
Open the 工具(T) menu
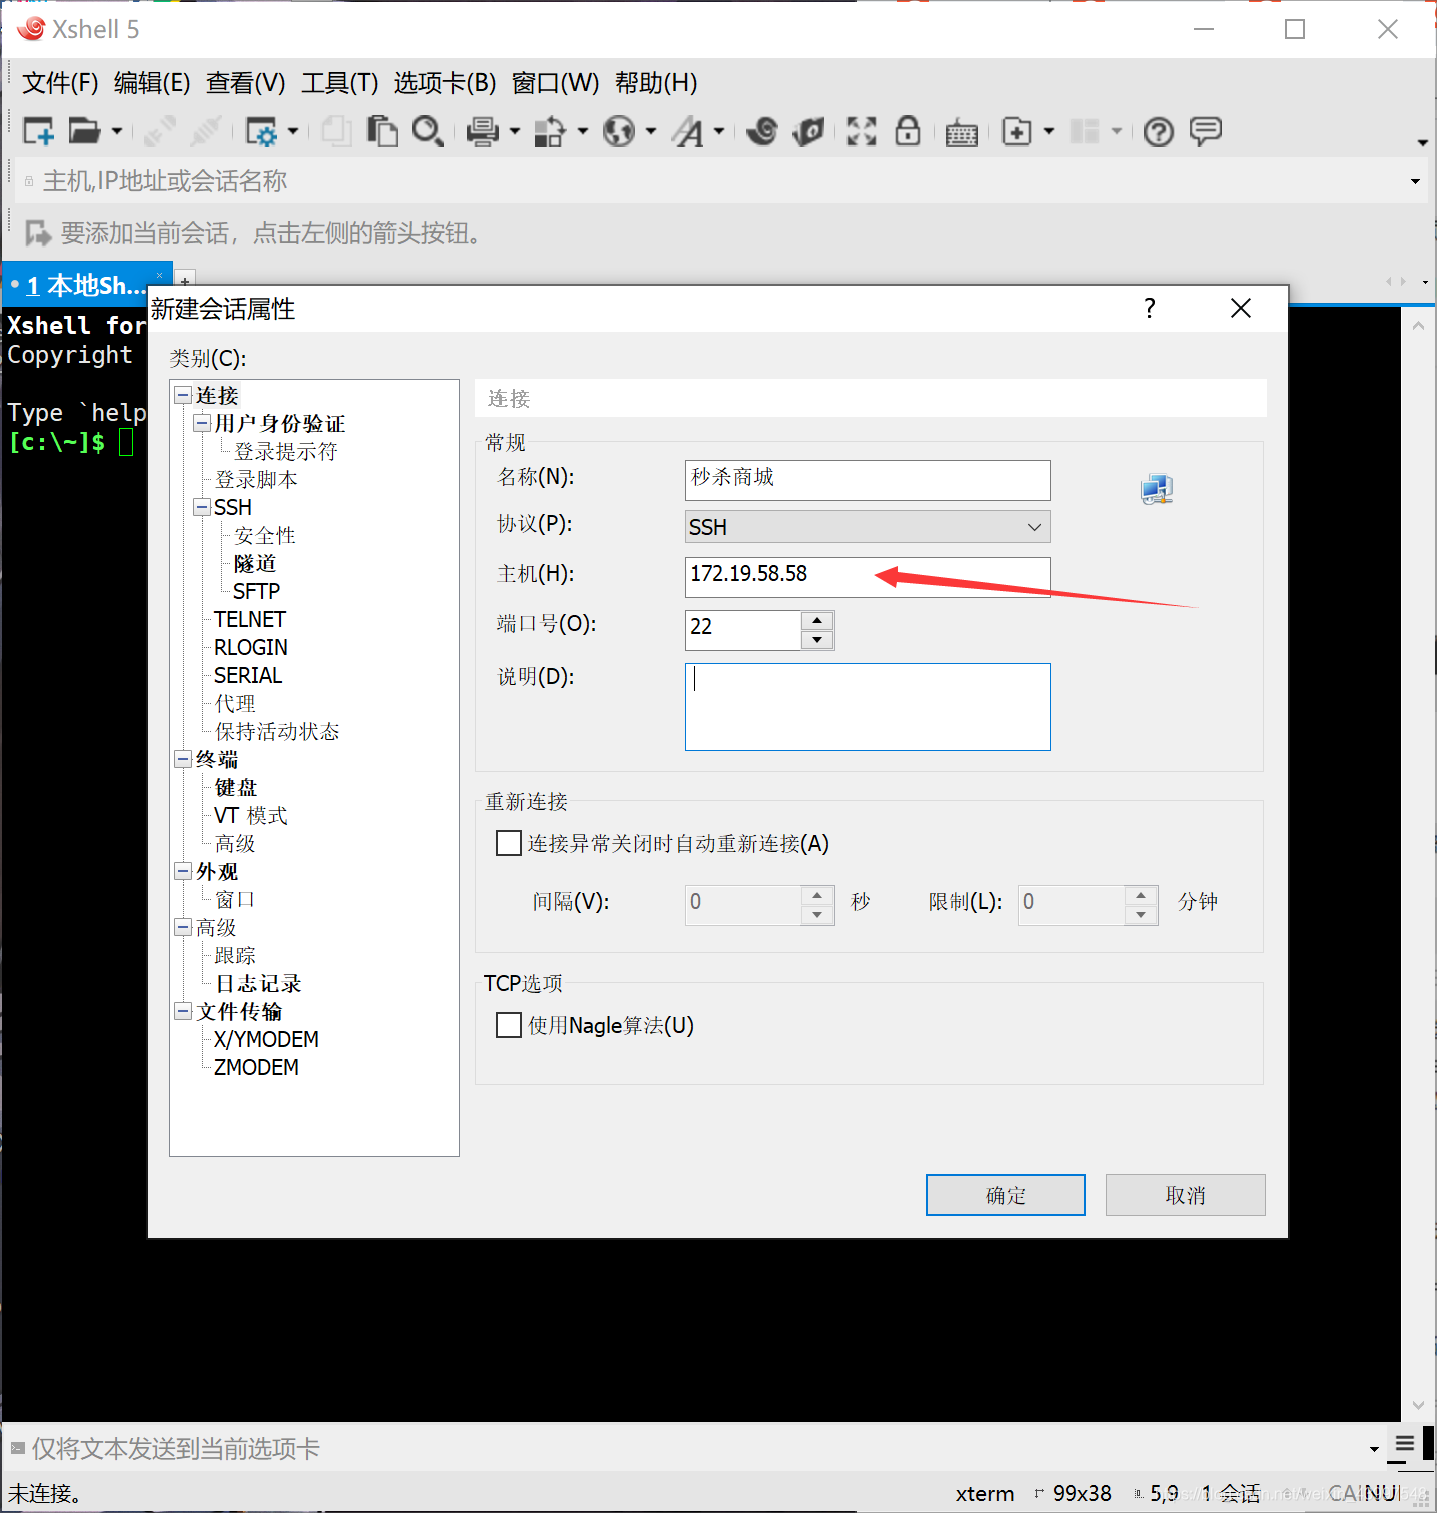tap(339, 83)
